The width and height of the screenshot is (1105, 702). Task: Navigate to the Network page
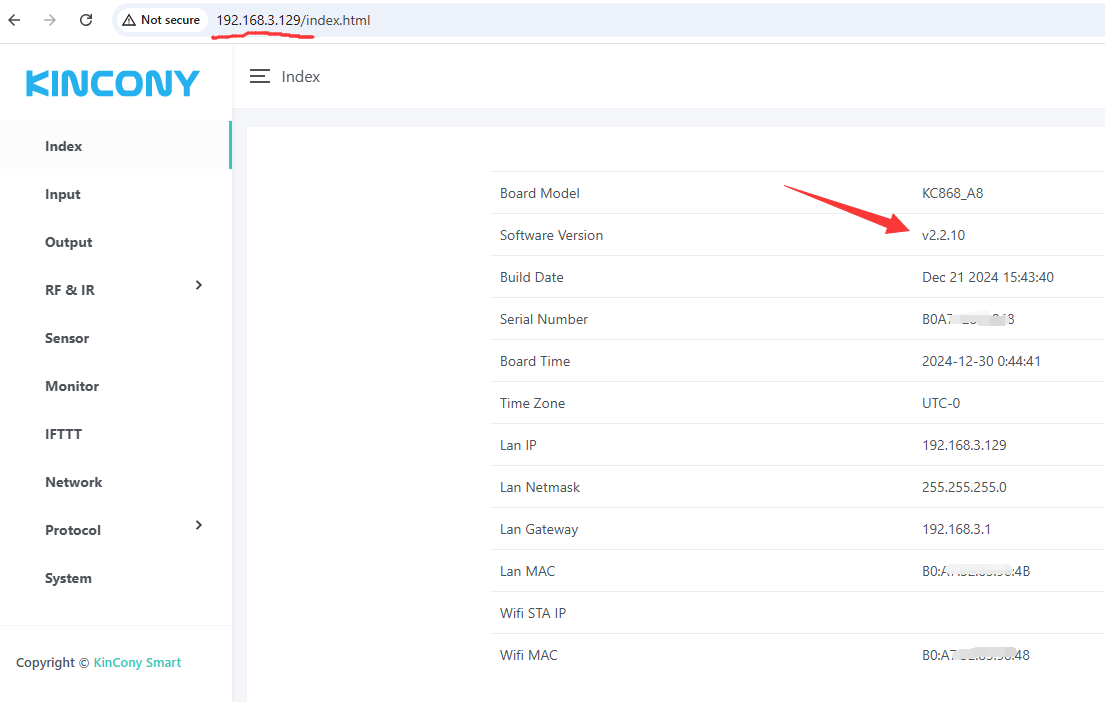pos(74,482)
